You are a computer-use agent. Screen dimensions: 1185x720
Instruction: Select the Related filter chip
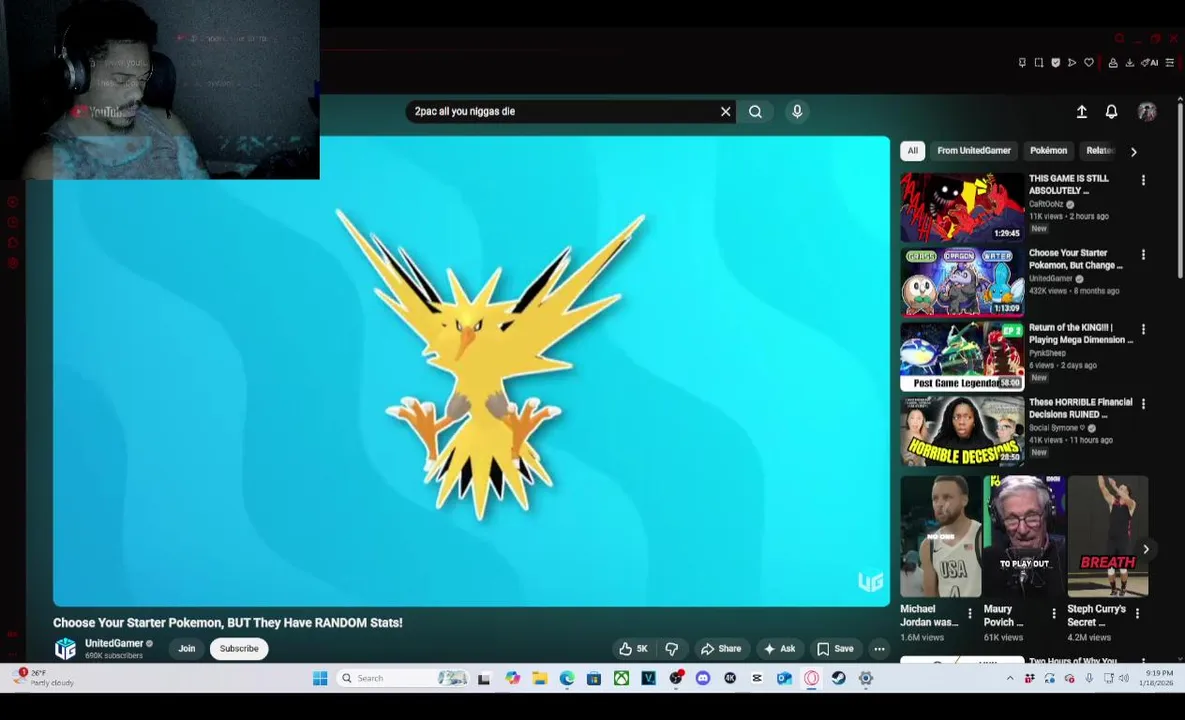coord(1100,150)
